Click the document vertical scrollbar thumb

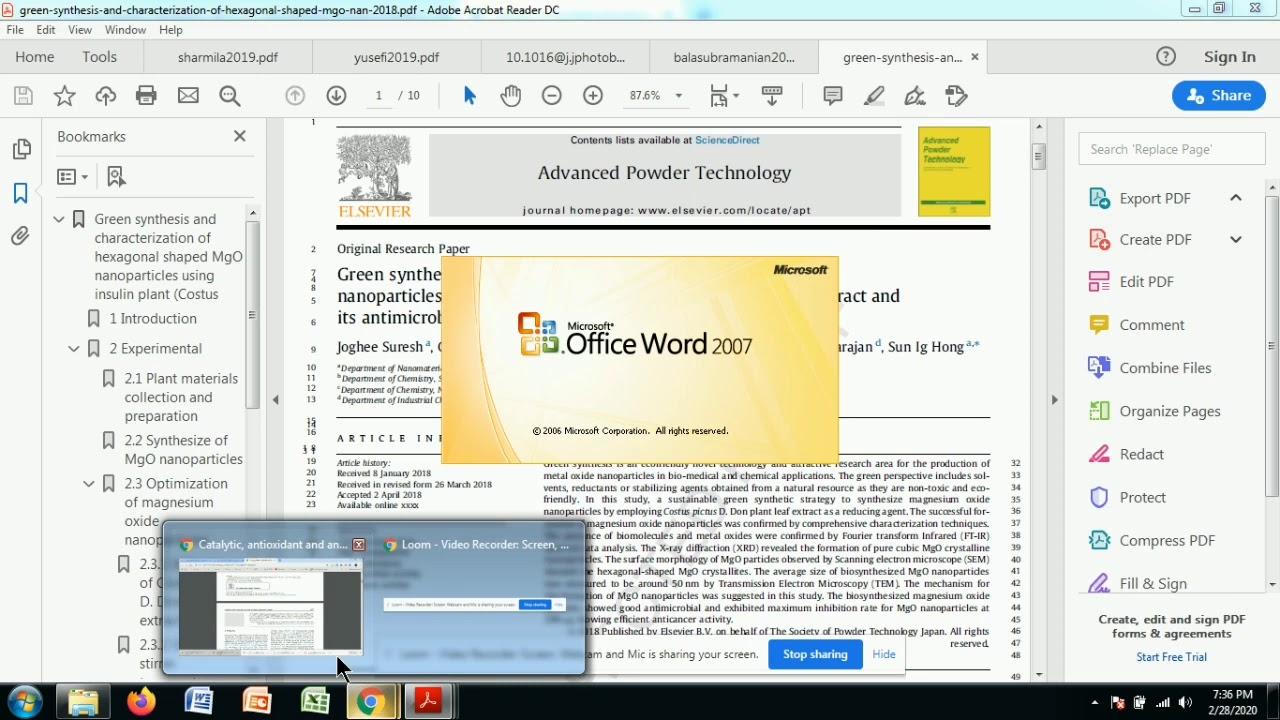click(1039, 156)
